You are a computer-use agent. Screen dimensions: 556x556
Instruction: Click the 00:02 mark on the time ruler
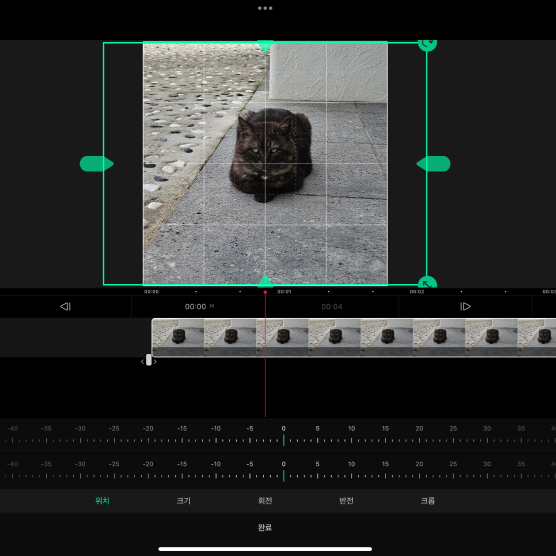pos(417,292)
